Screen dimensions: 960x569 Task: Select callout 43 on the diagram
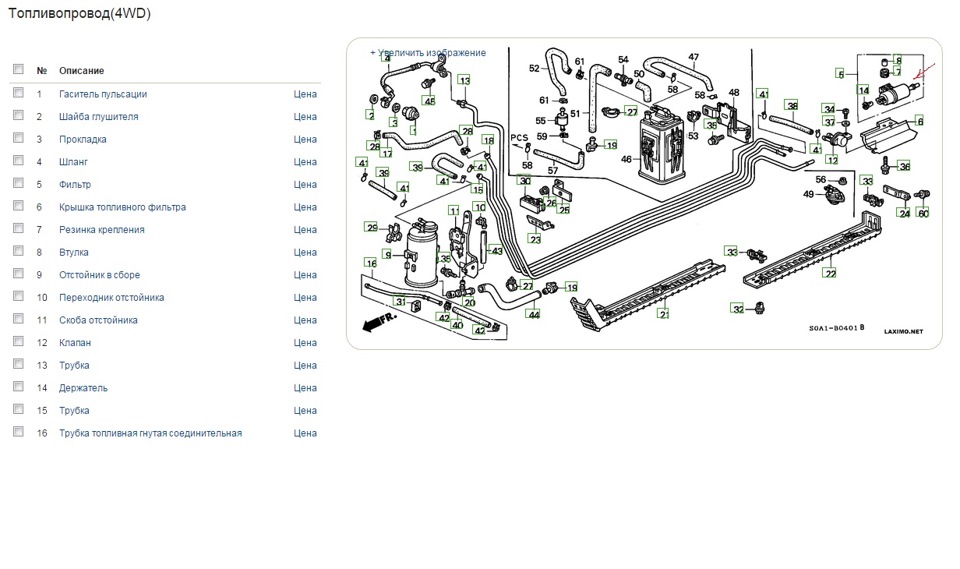497,251
